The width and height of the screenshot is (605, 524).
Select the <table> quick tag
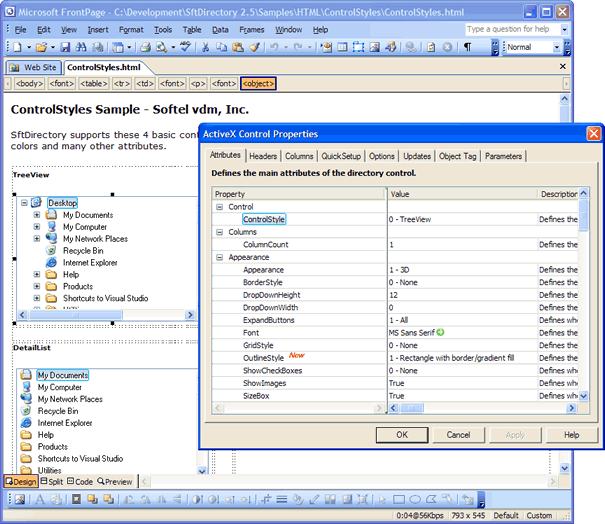click(93, 83)
